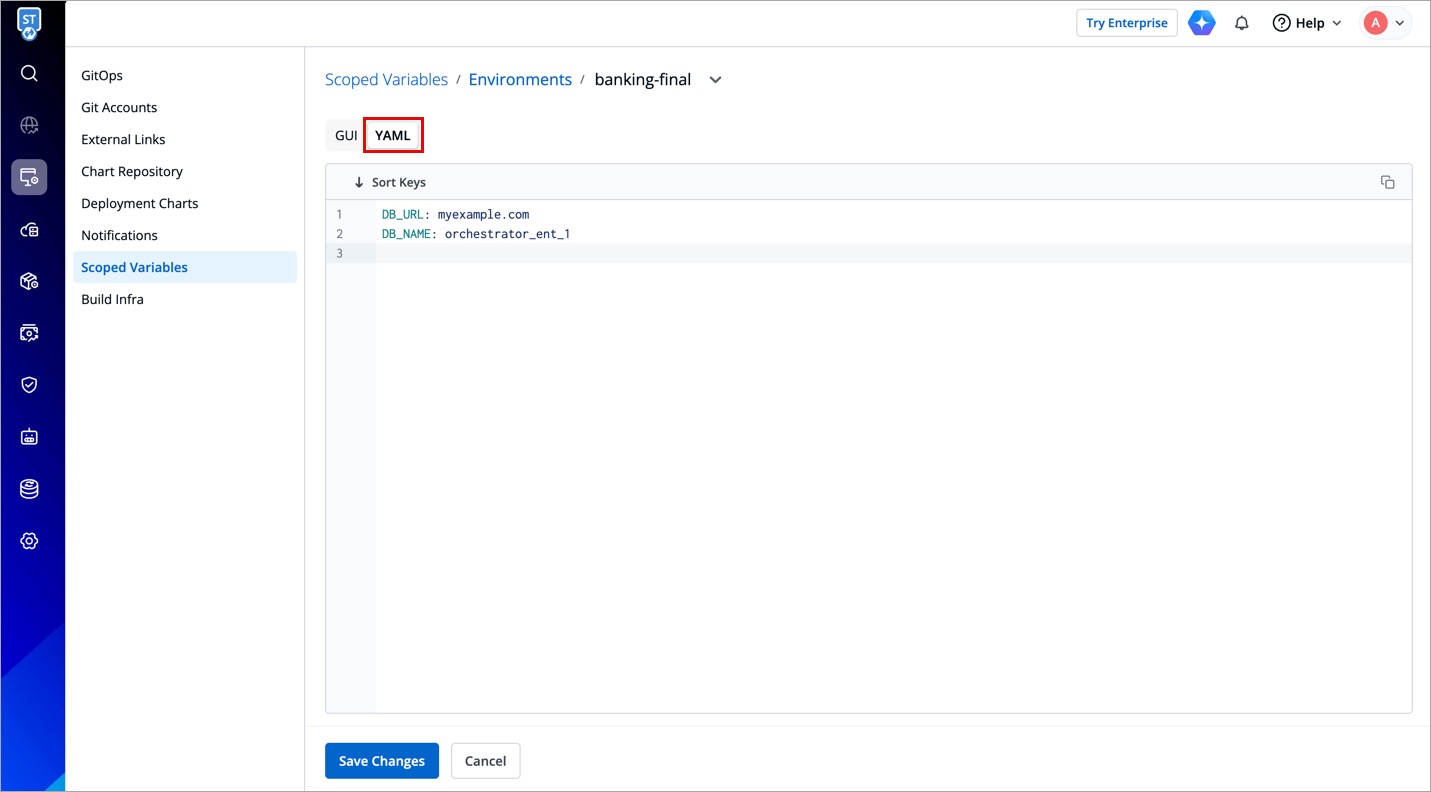Screen dimensions: 1431x792
Task: Click Sort Keys in the editor toolbar
Action: (x=390, y=182)
